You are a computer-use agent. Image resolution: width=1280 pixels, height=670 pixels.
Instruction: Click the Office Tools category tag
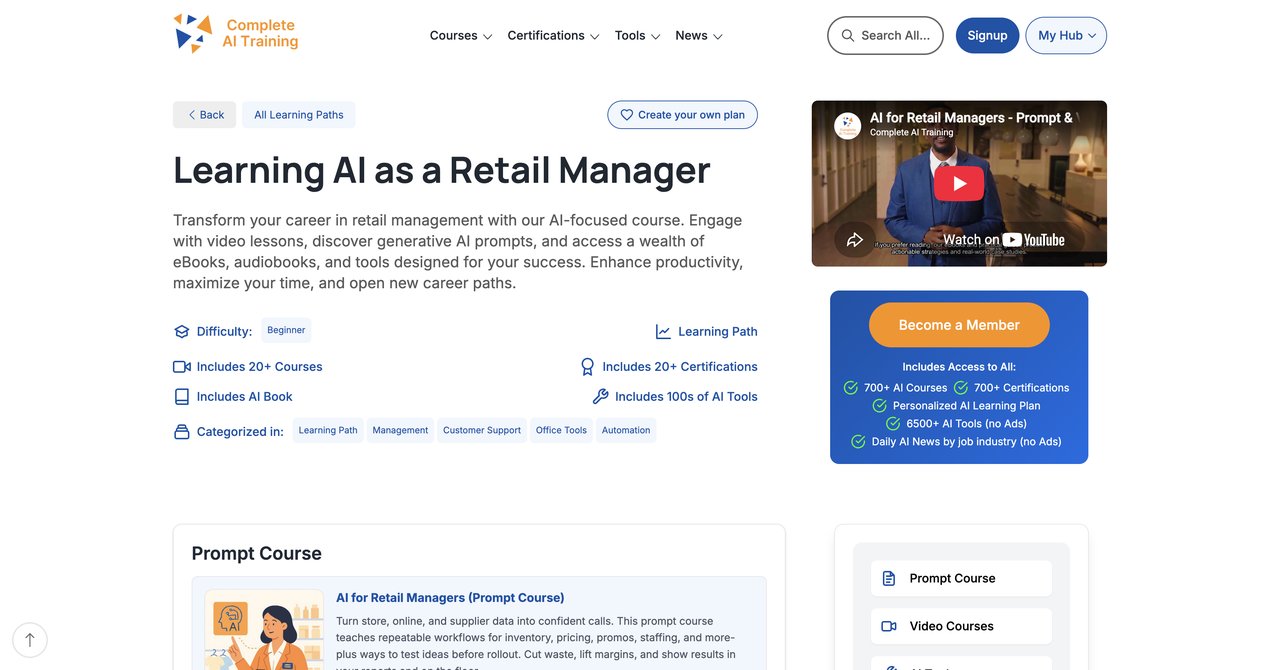[x=561, y=431]
